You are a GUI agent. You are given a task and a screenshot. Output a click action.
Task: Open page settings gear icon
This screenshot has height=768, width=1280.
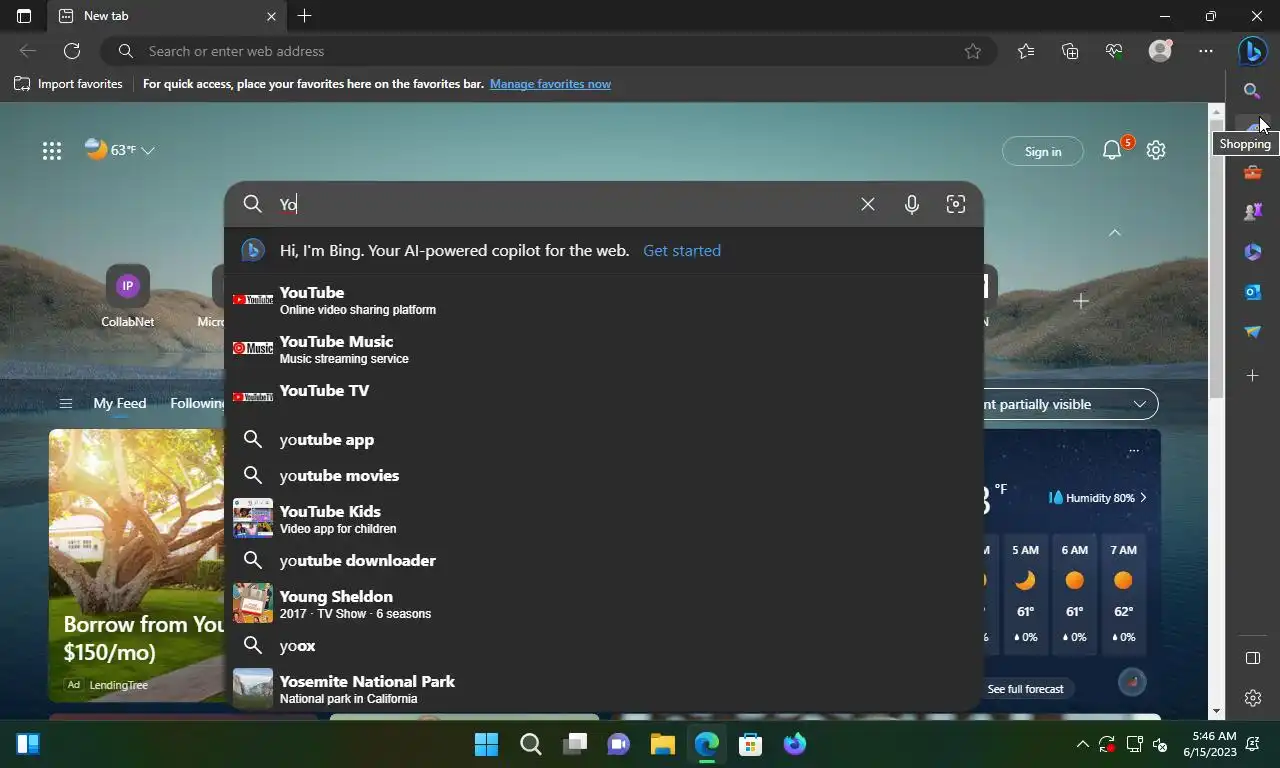pos(1156,150)
